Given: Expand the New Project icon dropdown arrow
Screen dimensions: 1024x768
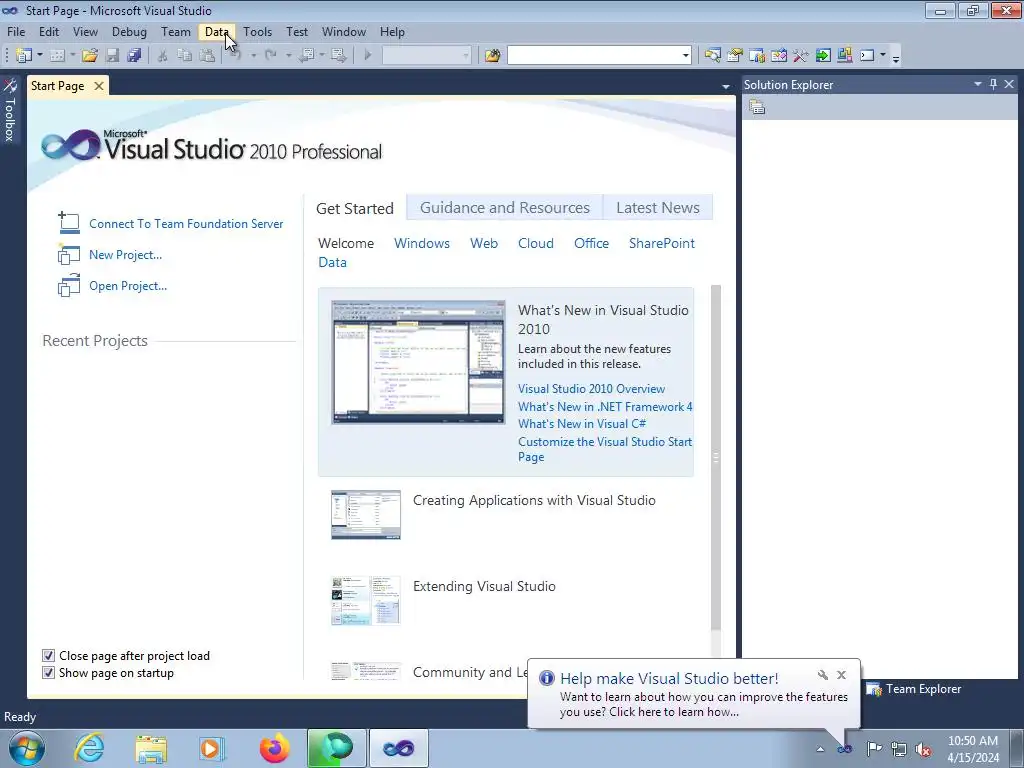Looking at the screenshot, I should tap(40, 56).
